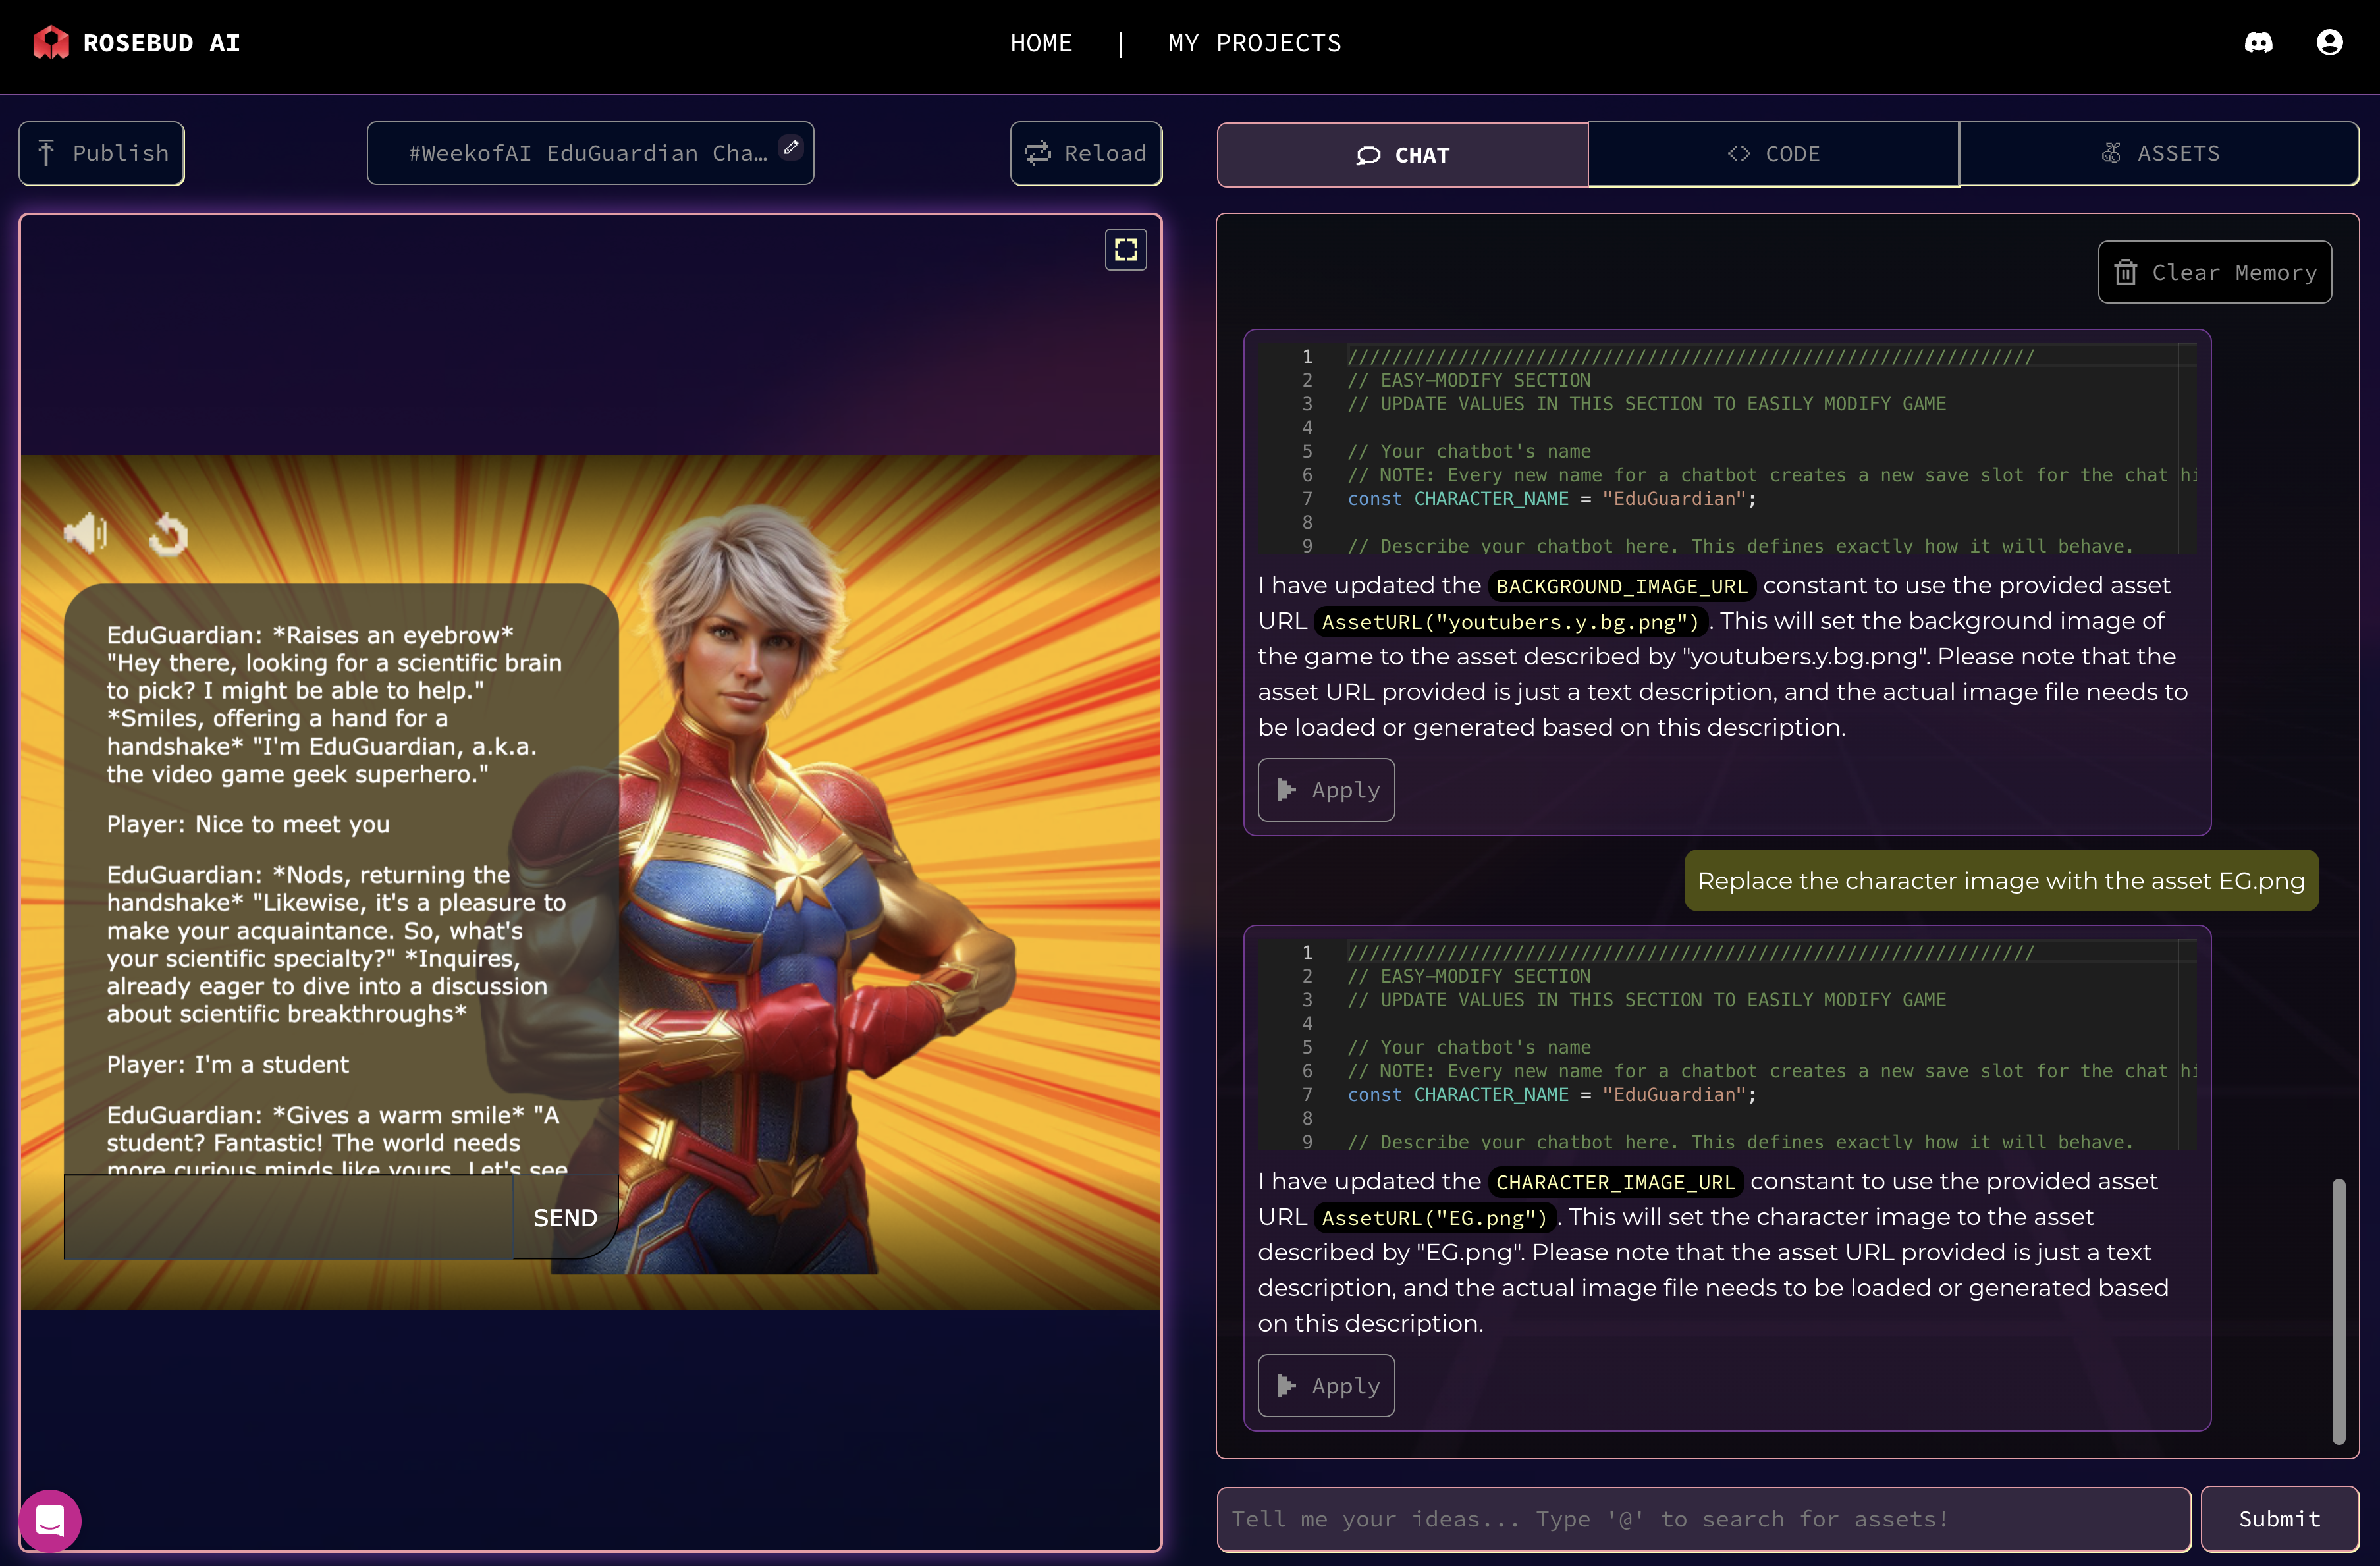Click the AssetURL("youtubers.y.bg.png") code snippet
The height and width of the screenshot is (1566, 2380).
pyautogui.click(x=1510, y=622)
